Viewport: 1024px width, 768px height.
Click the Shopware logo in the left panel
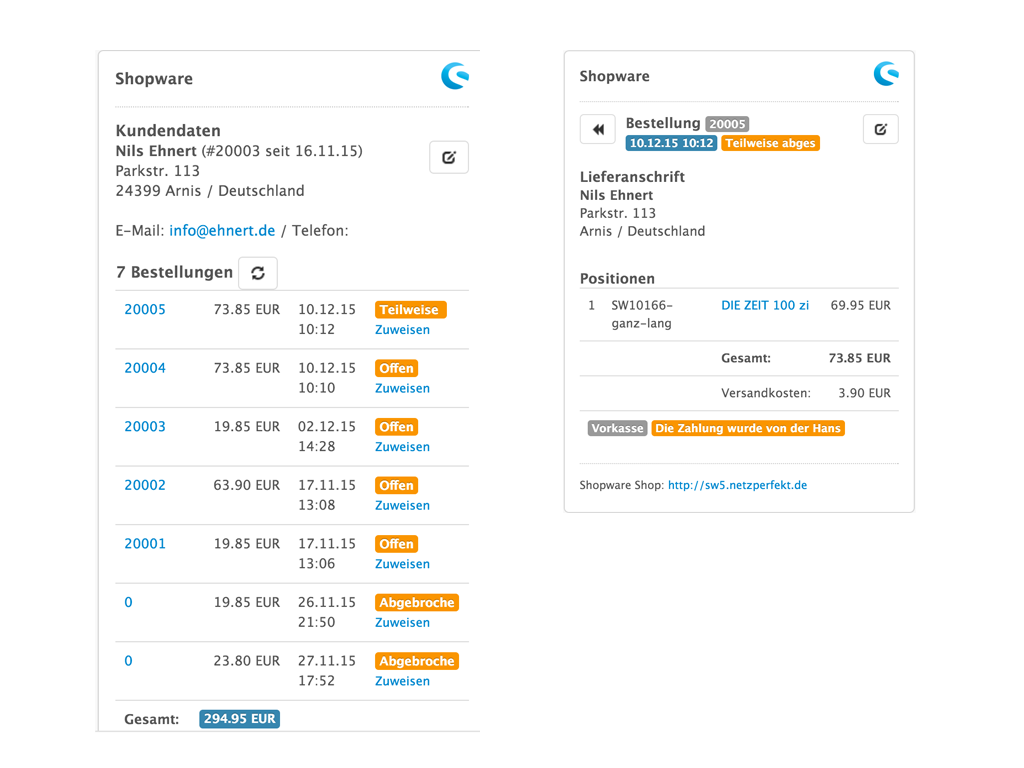click(455, 76)
